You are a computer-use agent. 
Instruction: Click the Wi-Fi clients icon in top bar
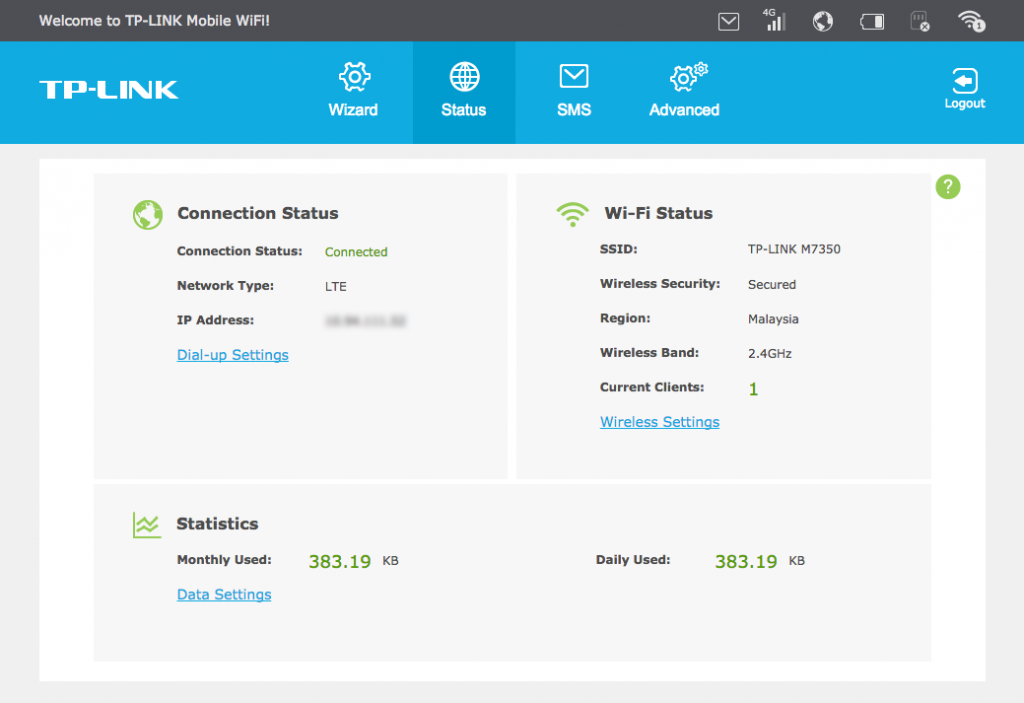click(971, 22)
